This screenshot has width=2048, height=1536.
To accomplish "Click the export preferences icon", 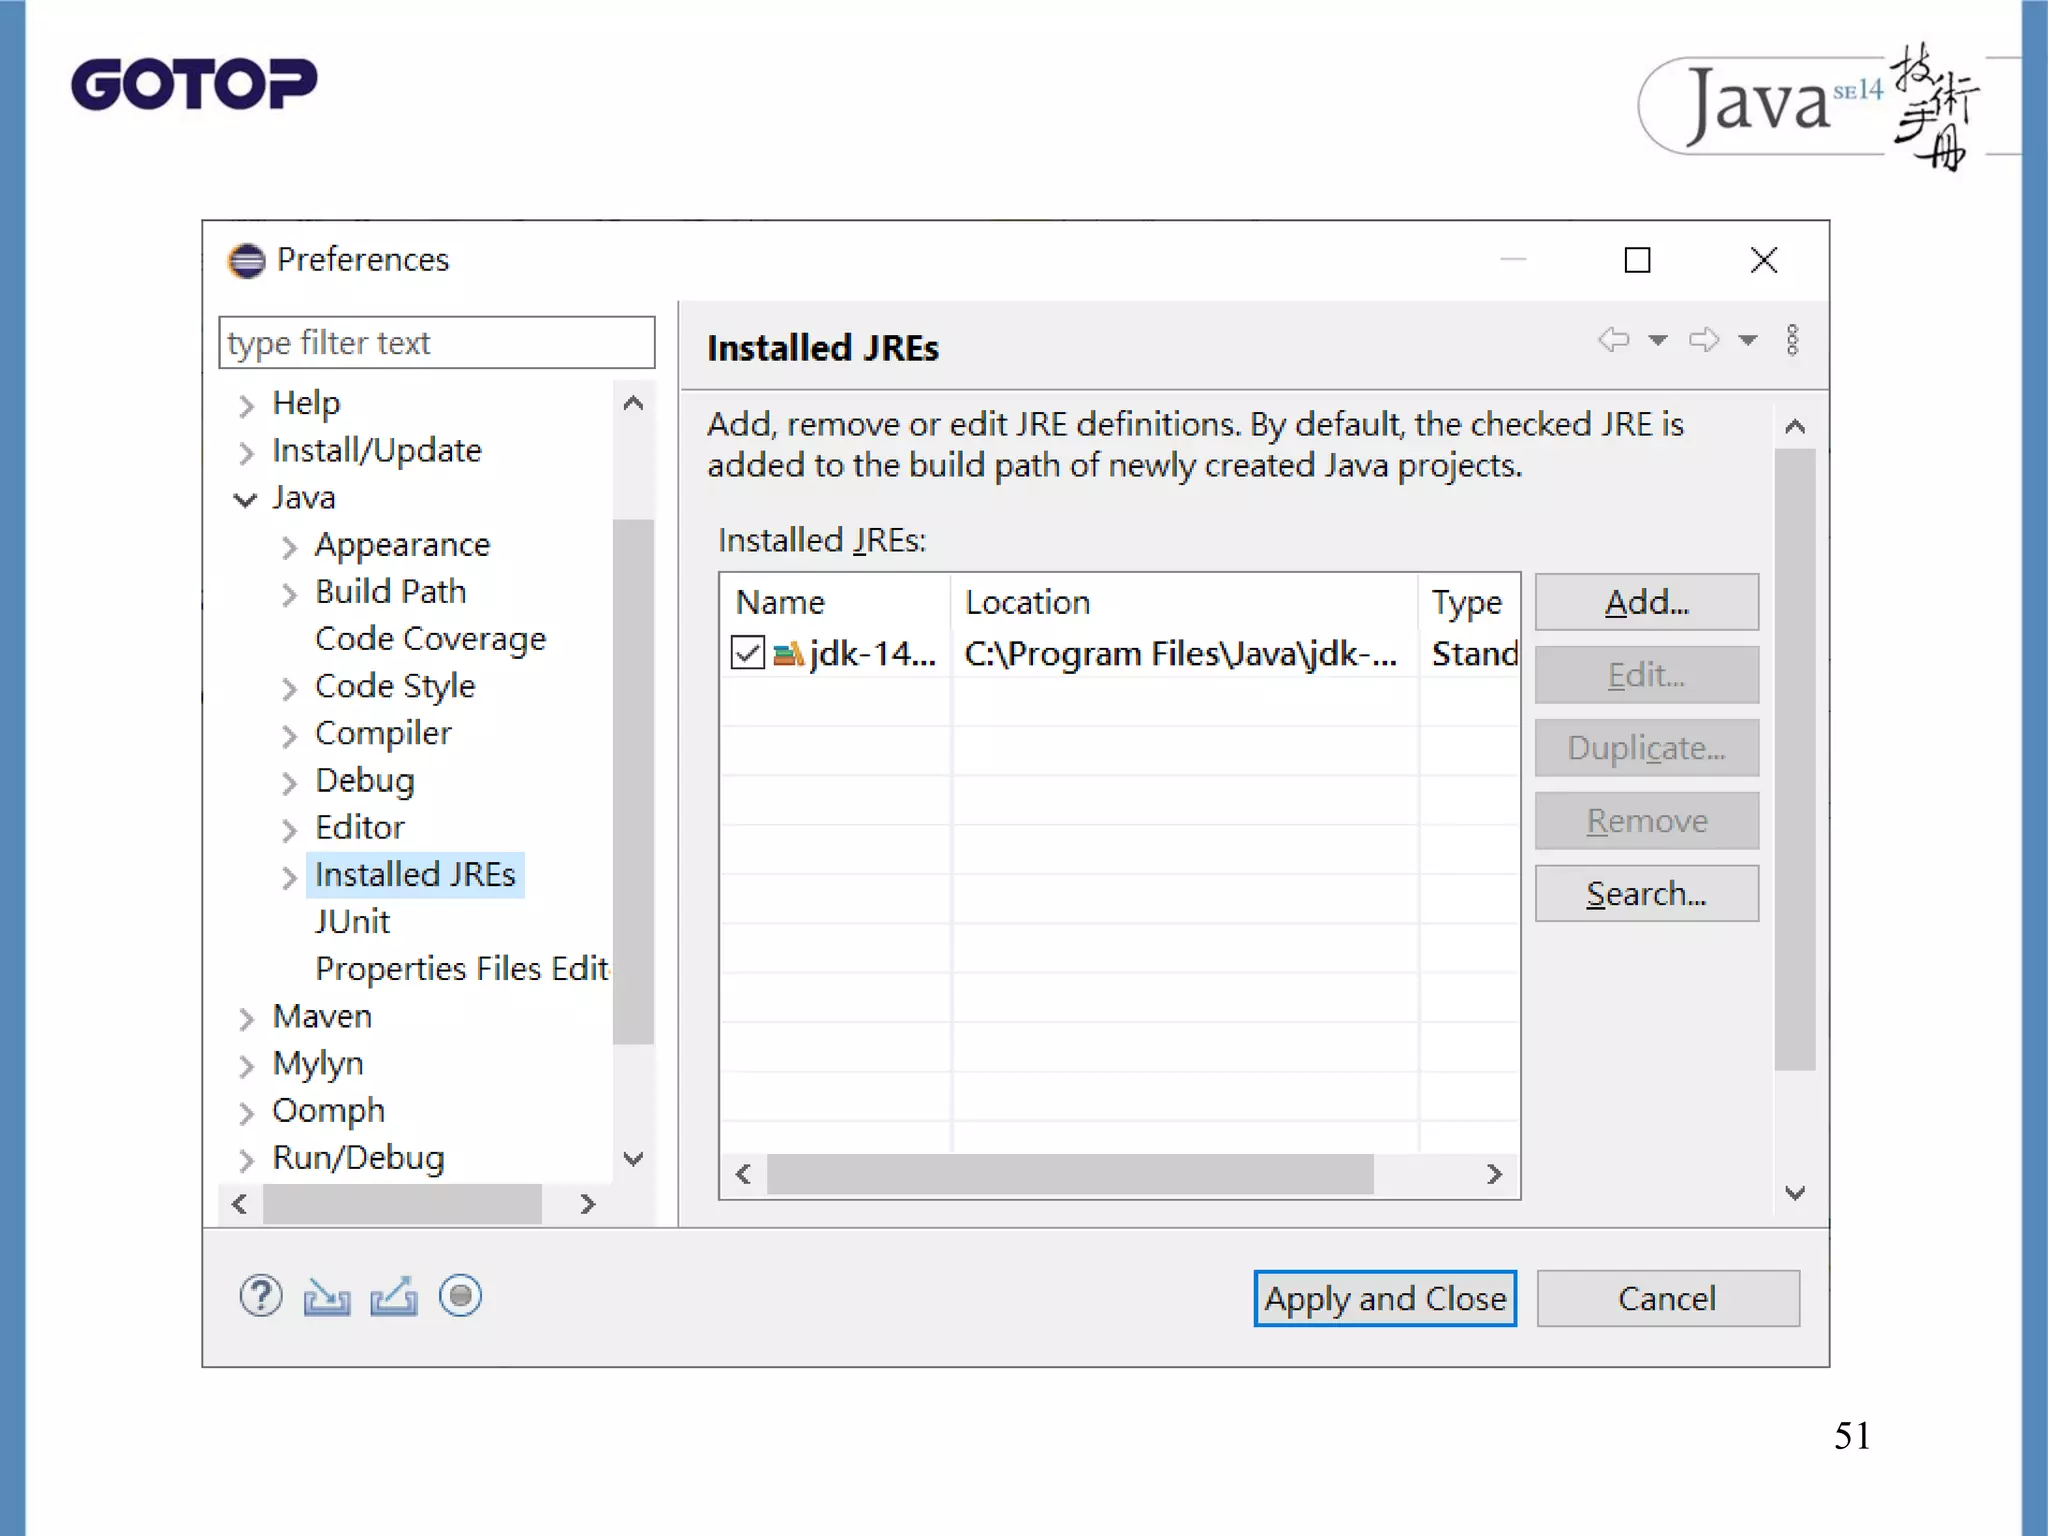I will 394,1297.
